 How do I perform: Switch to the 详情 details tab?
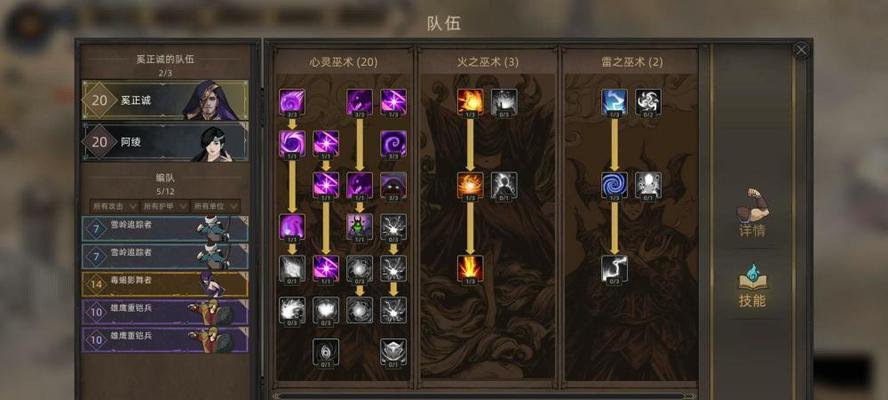[x=753, y=214]
